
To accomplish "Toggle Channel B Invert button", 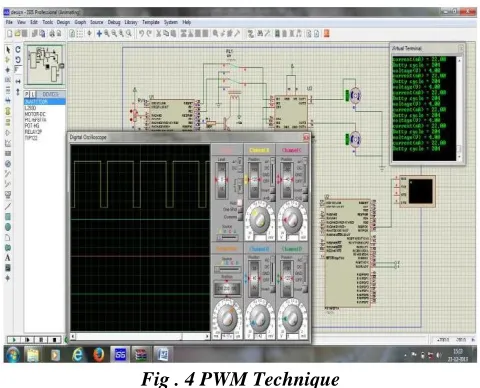I will pyautogui.click(x=272, y=289).
